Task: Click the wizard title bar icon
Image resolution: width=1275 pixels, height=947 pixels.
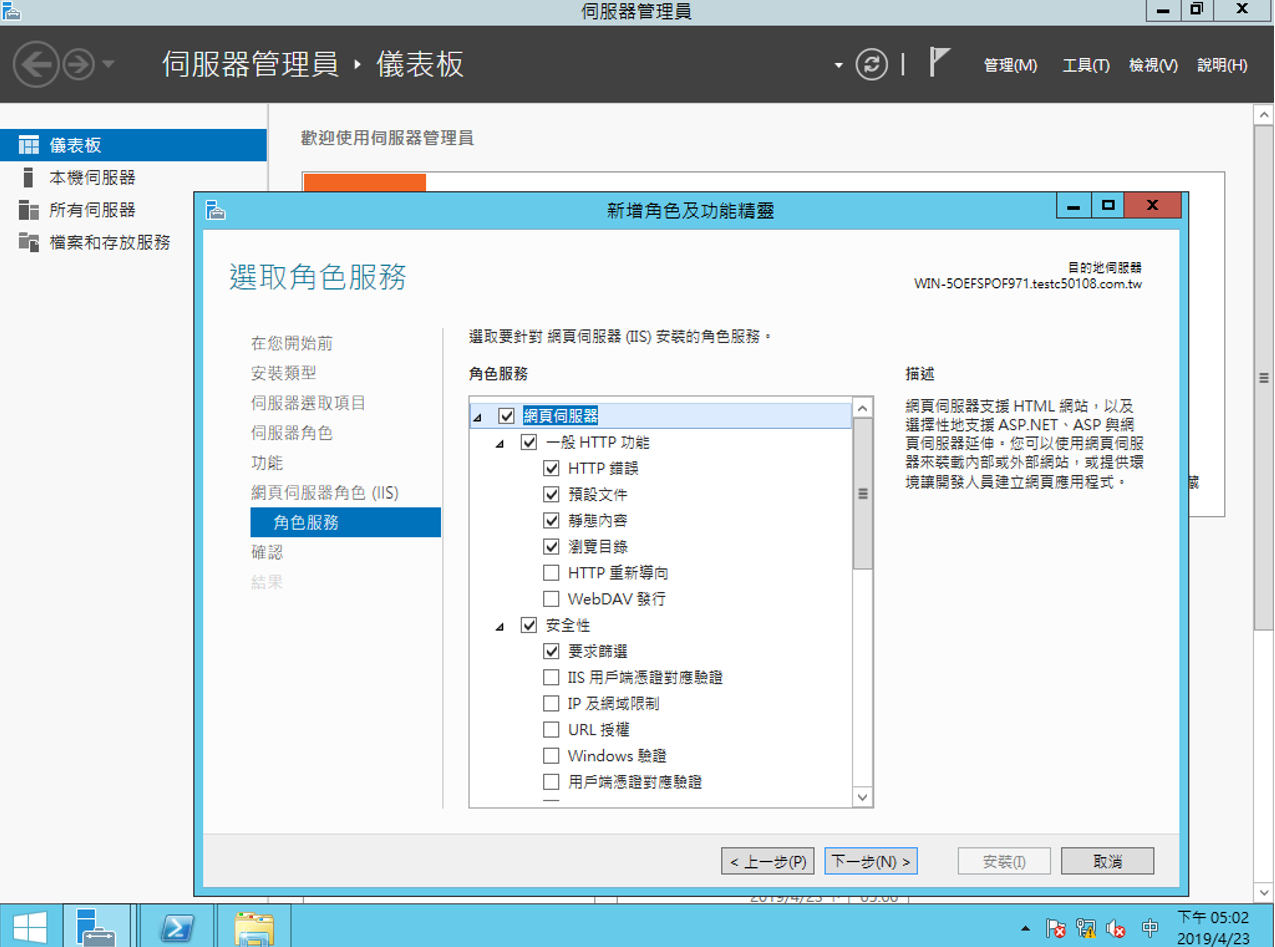Action: pos(215,209)
